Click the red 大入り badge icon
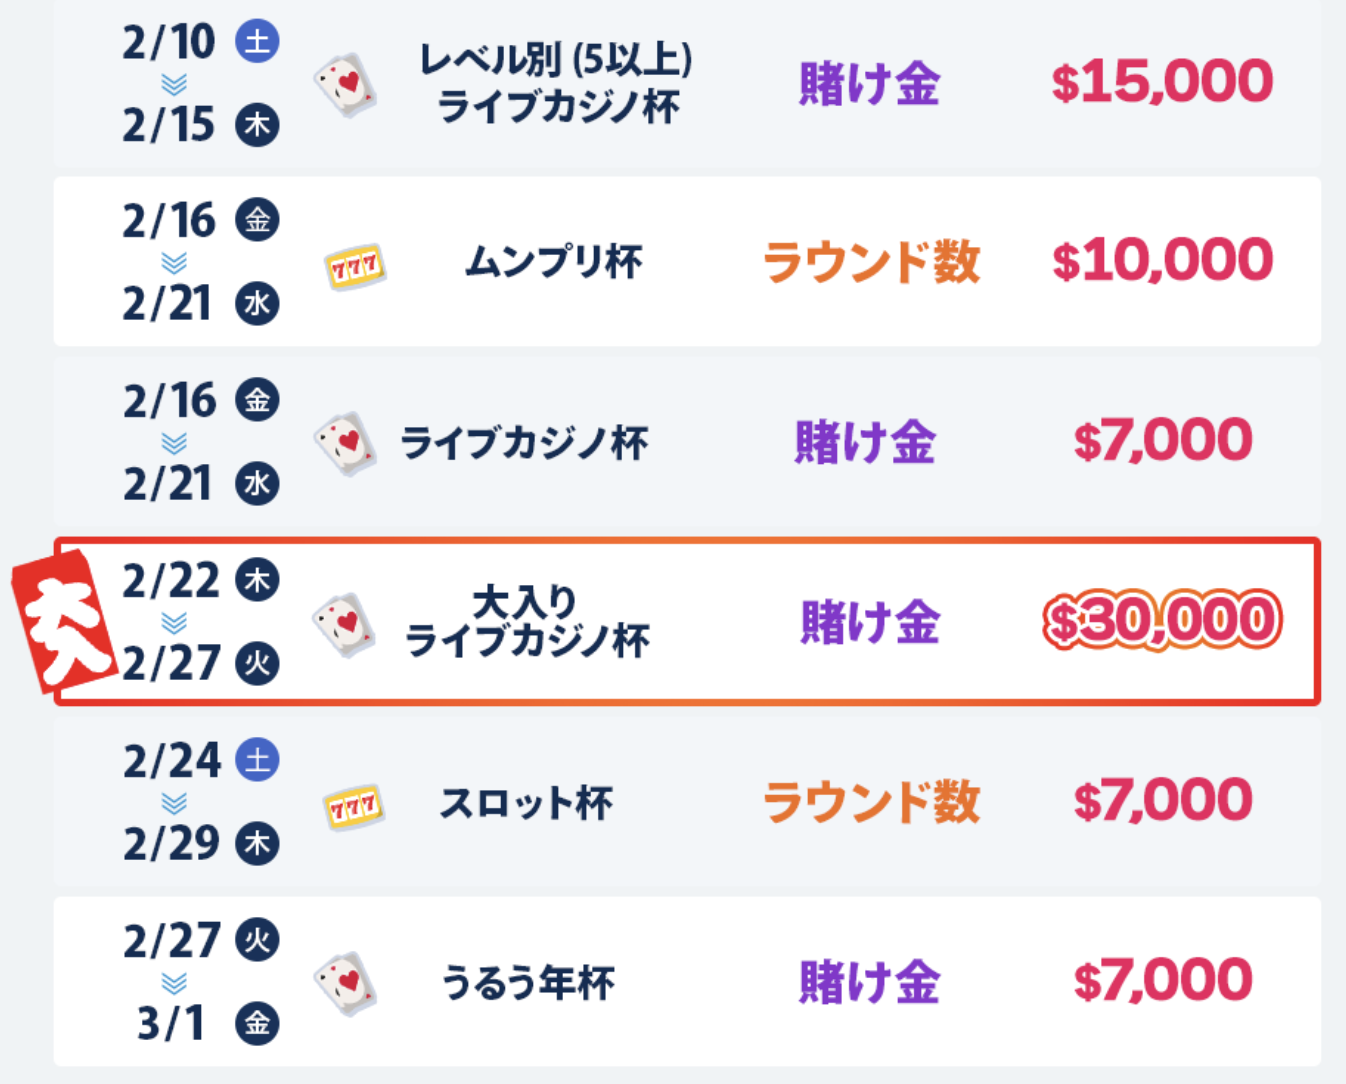Viewport: 1346px width, 1084px height. pos(65,621)
